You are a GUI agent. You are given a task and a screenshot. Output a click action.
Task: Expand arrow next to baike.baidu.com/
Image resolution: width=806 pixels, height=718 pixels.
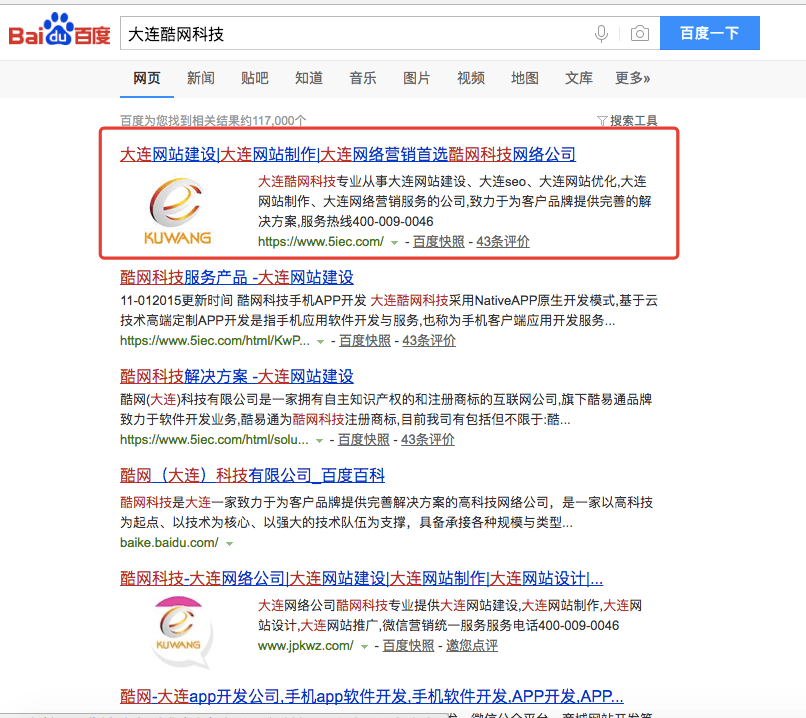pyautogui.click(x=229, y=544)
